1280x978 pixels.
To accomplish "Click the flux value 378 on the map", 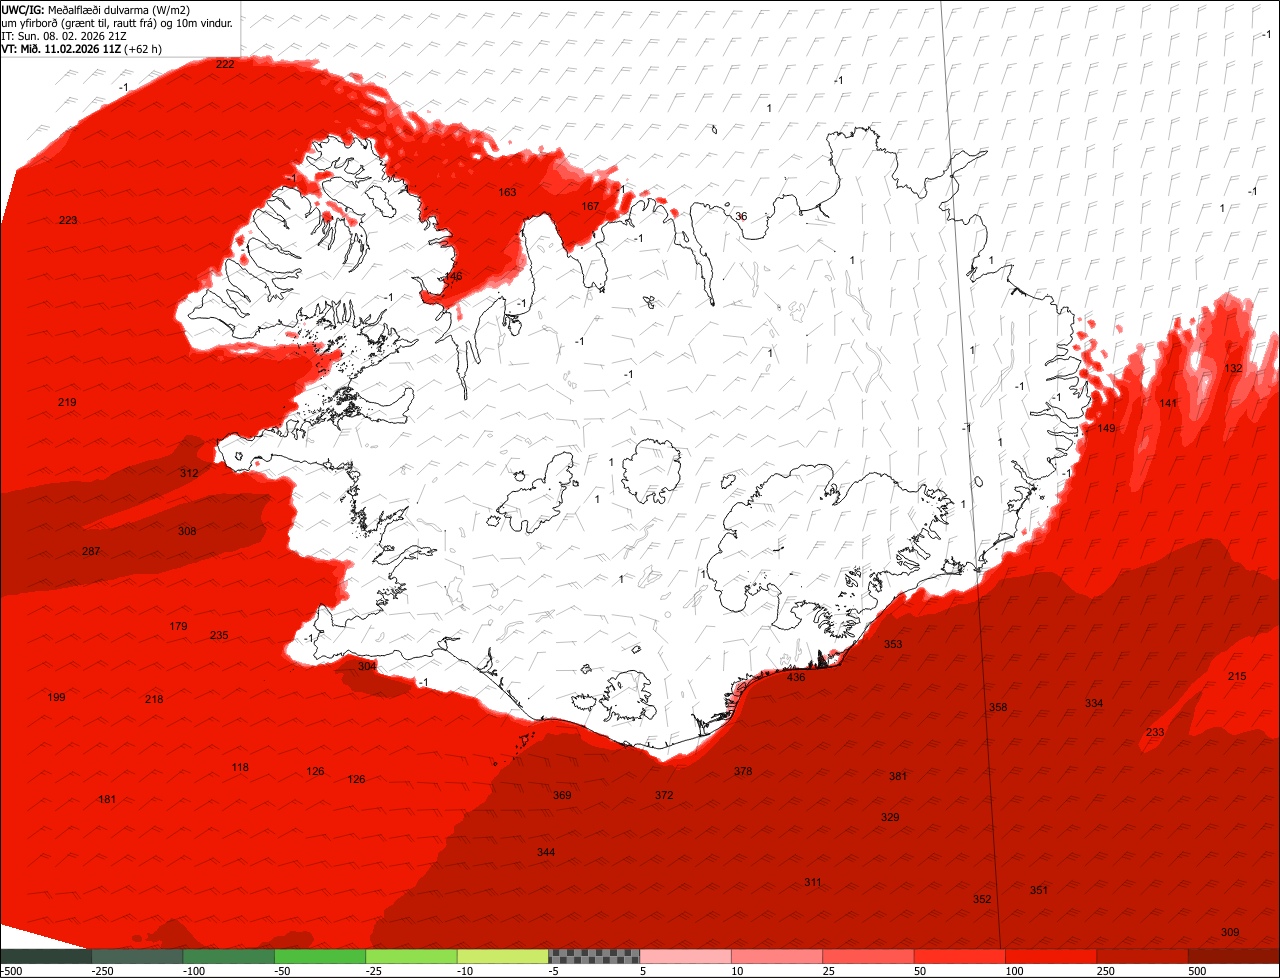I will 743,771.
